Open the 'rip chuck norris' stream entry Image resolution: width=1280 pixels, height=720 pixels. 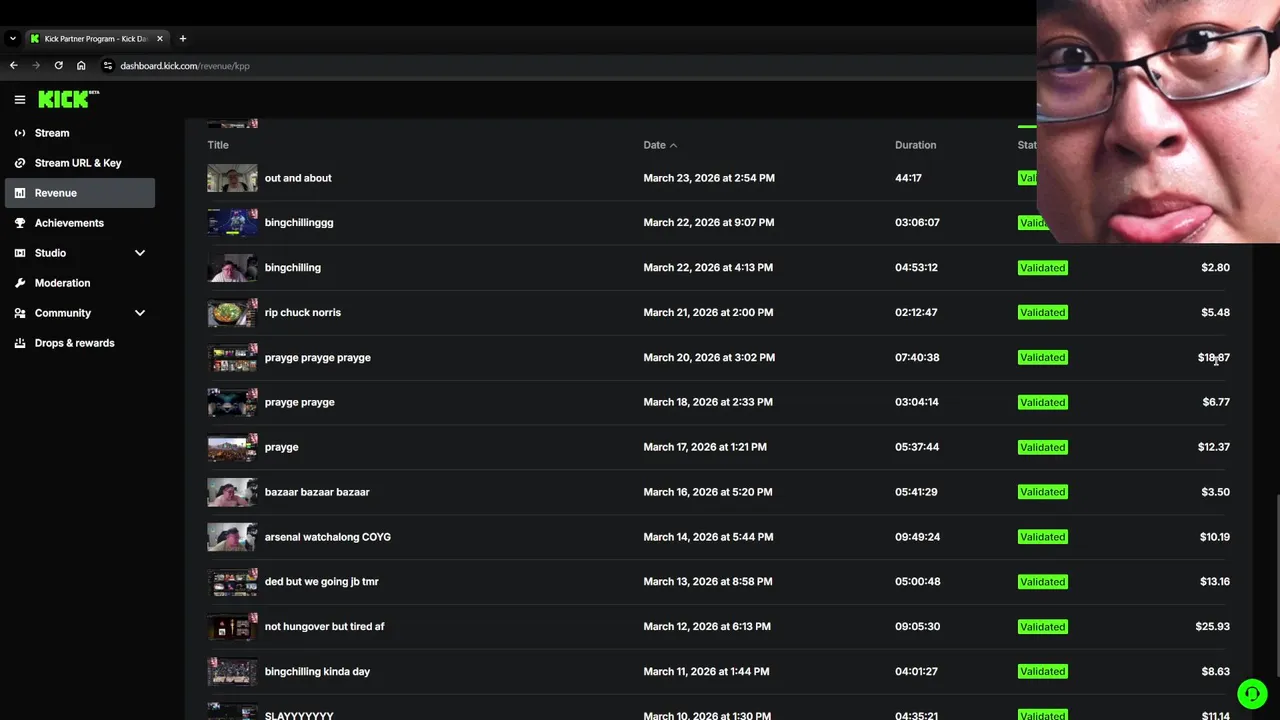[x=303, y=313]
